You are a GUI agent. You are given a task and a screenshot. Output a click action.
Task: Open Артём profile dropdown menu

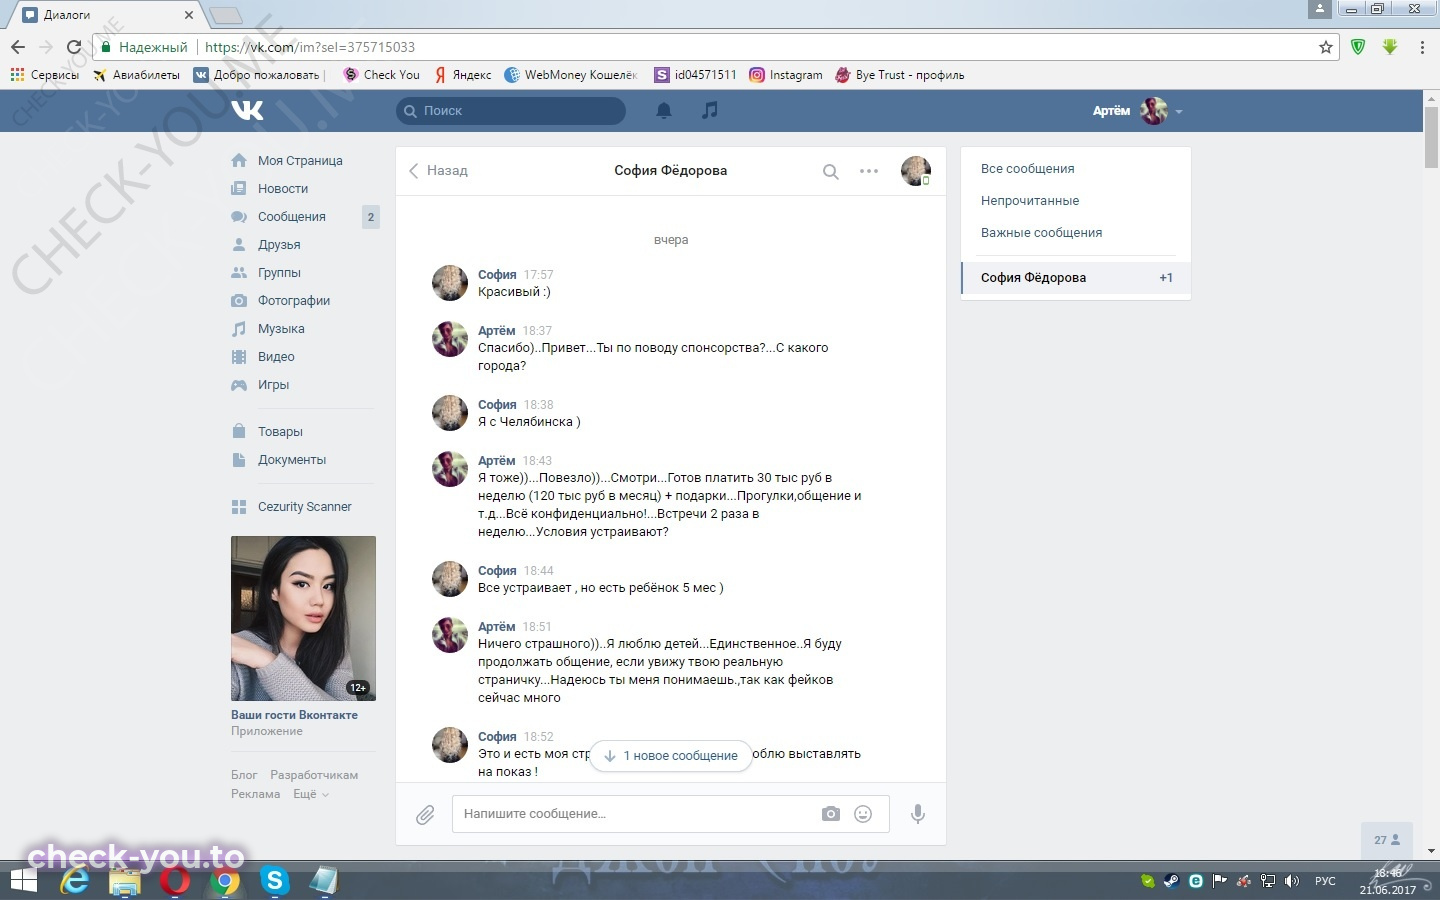point(1138,111)
